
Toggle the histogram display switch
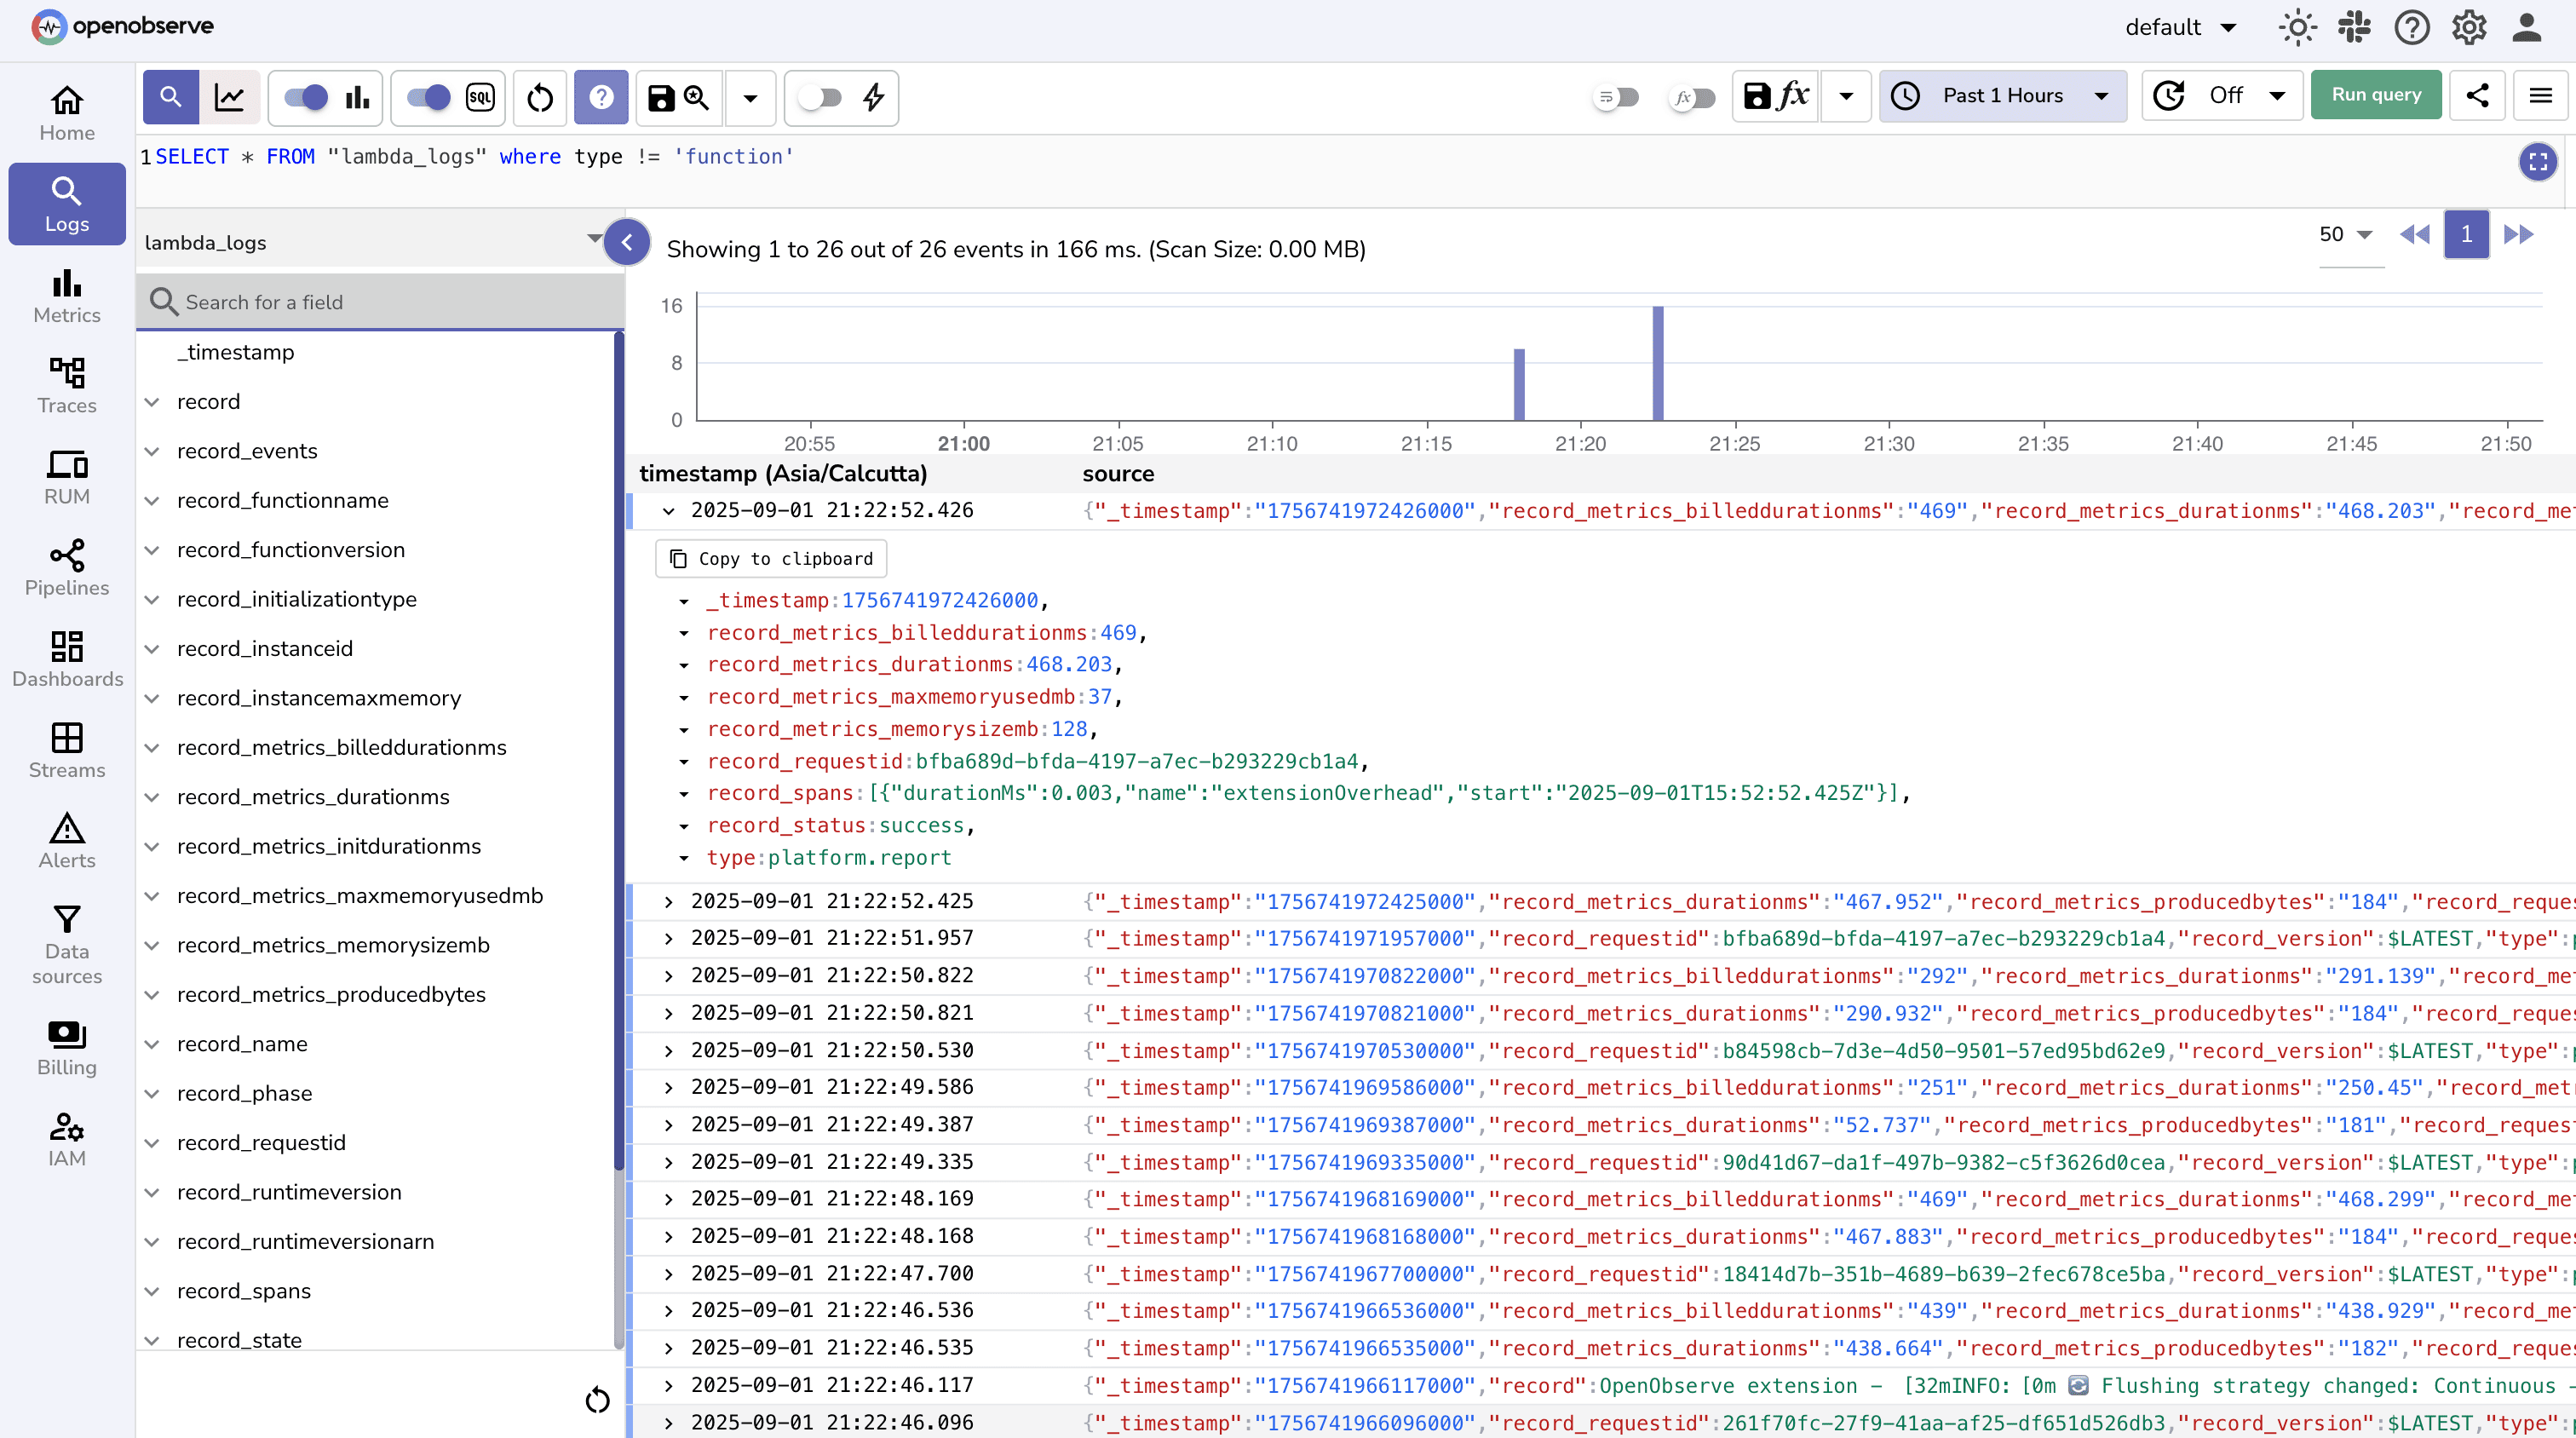pos(305,97)
